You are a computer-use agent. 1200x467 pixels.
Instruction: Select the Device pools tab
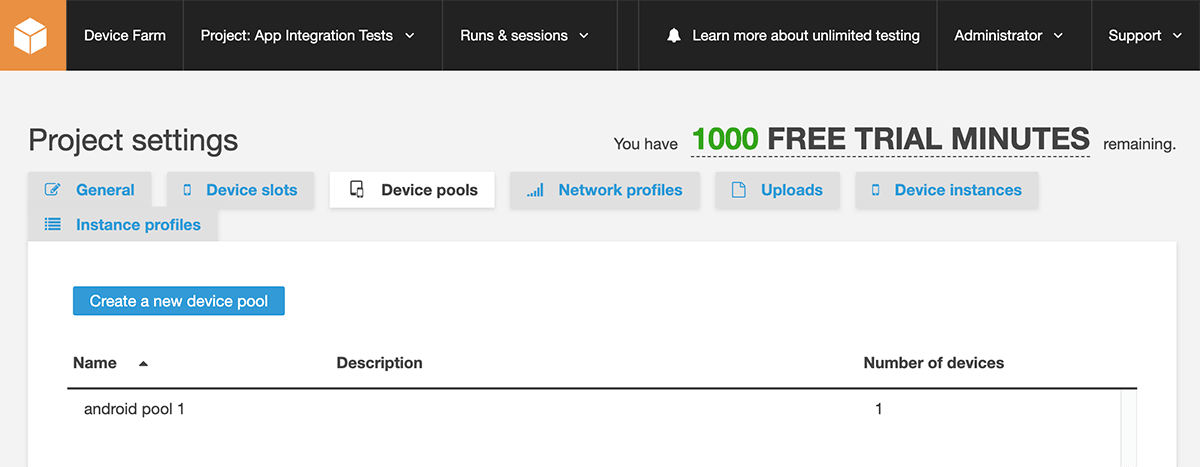[x=429, y=190]
